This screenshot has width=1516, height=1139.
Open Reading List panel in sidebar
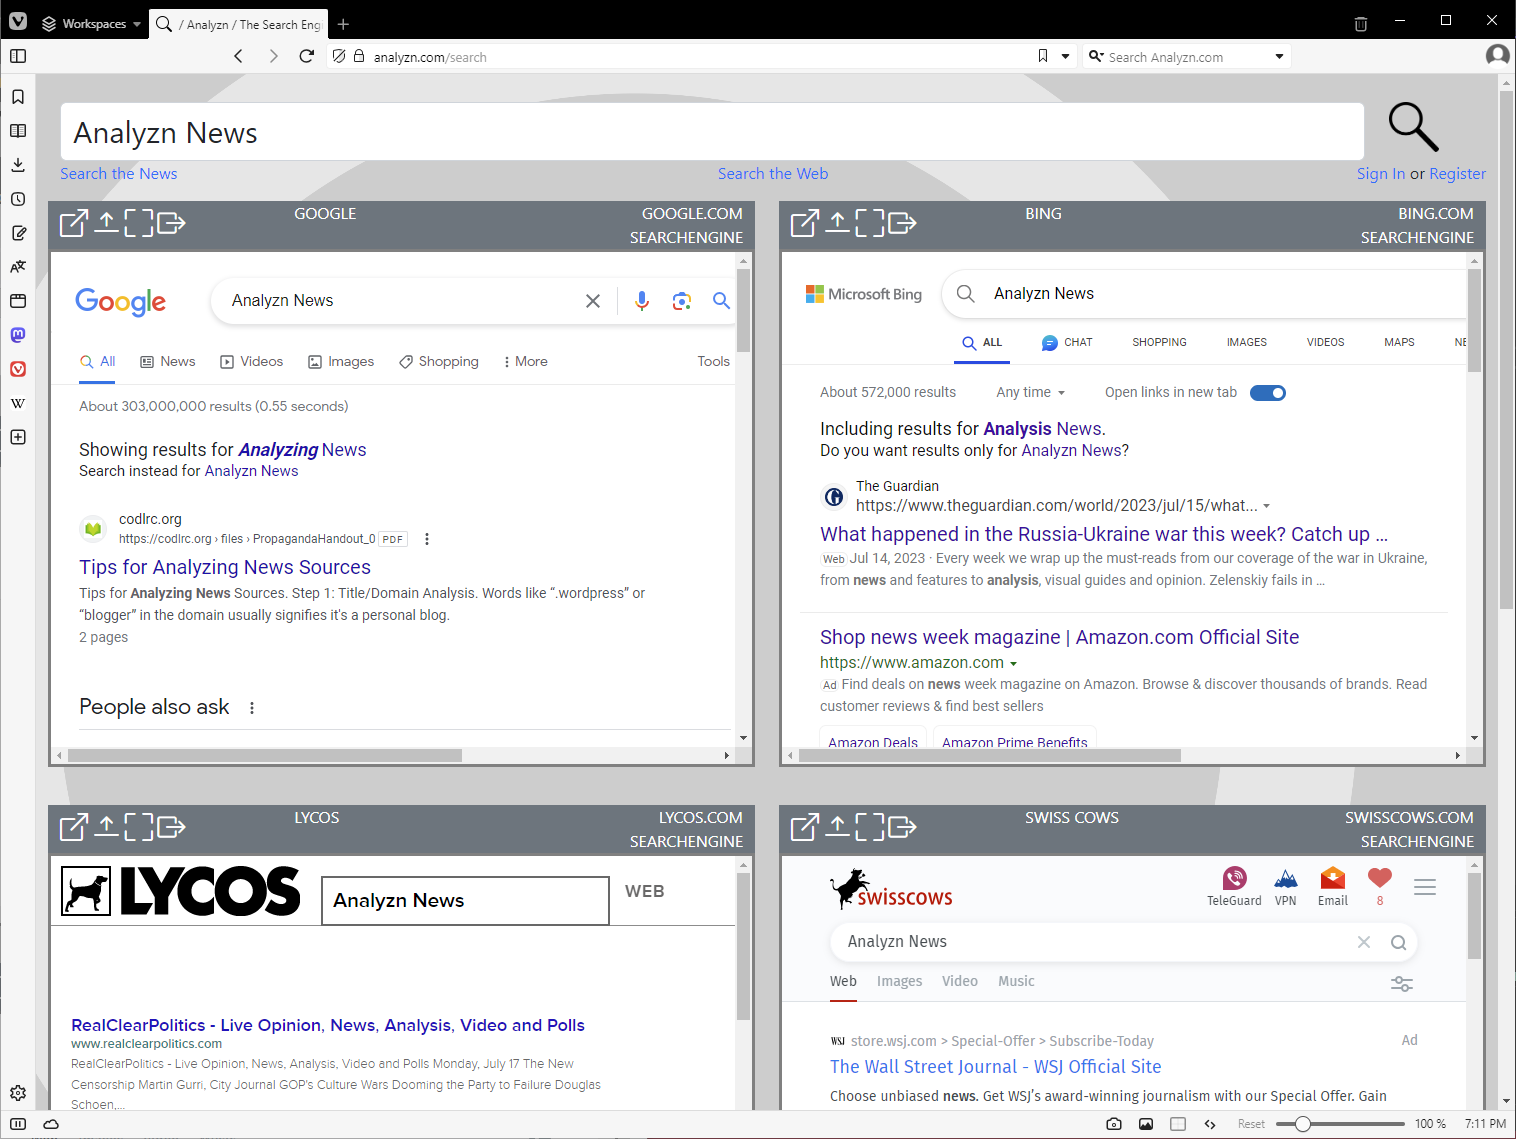coord(18,131)
